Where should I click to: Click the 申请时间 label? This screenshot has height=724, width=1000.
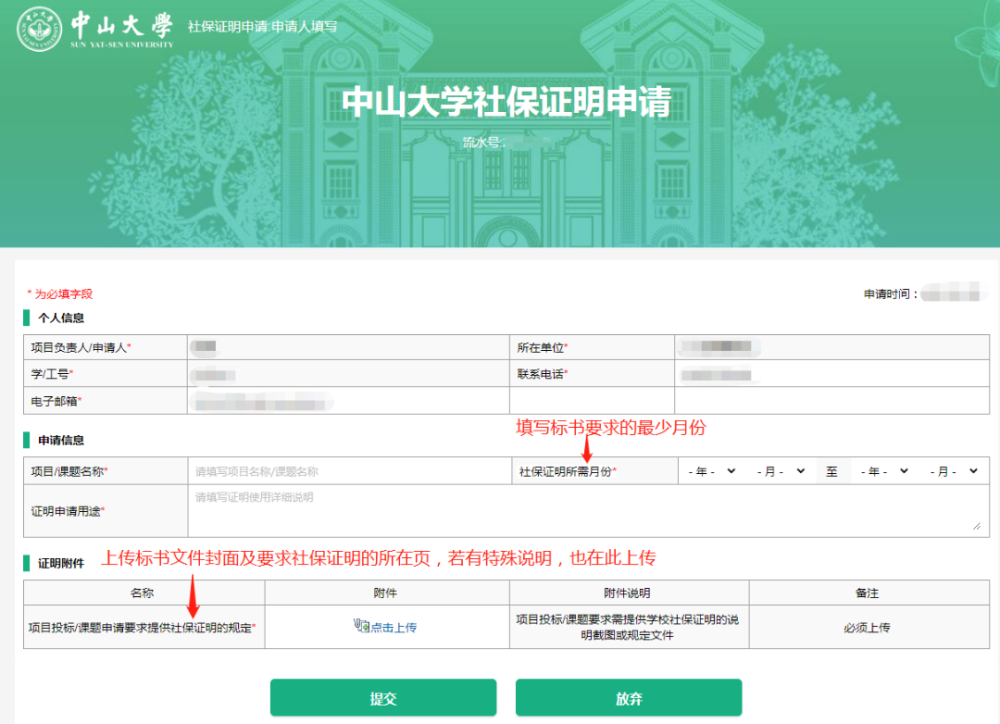(x=890, y=294)
